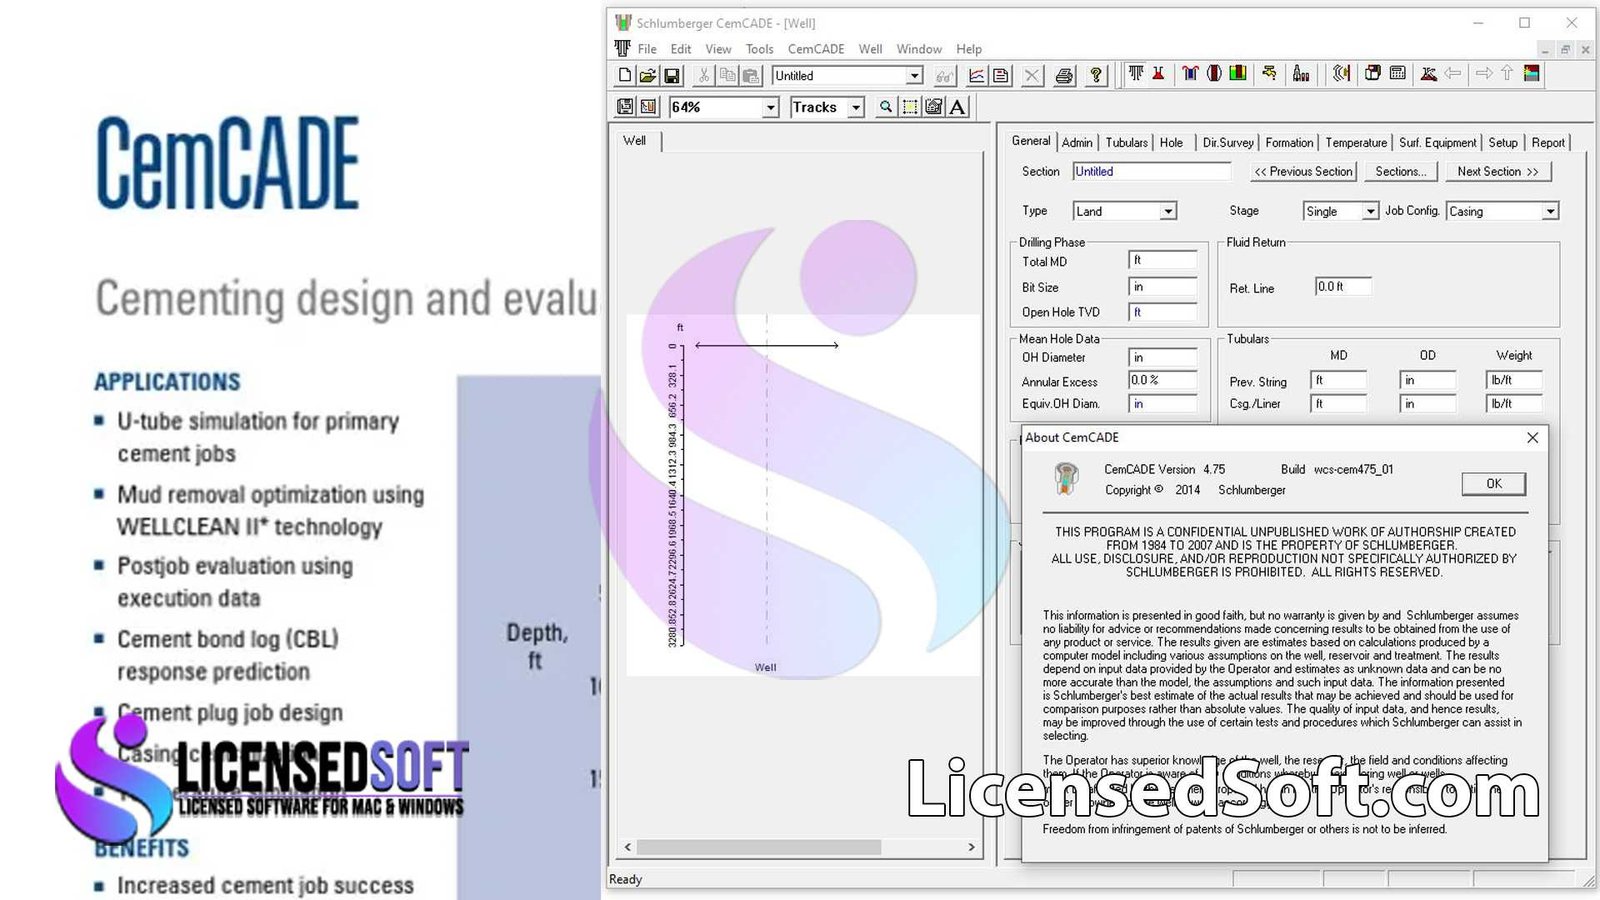Select the dotted selection rectangle icon
The image size is (1600, 900).
point(910,107)
